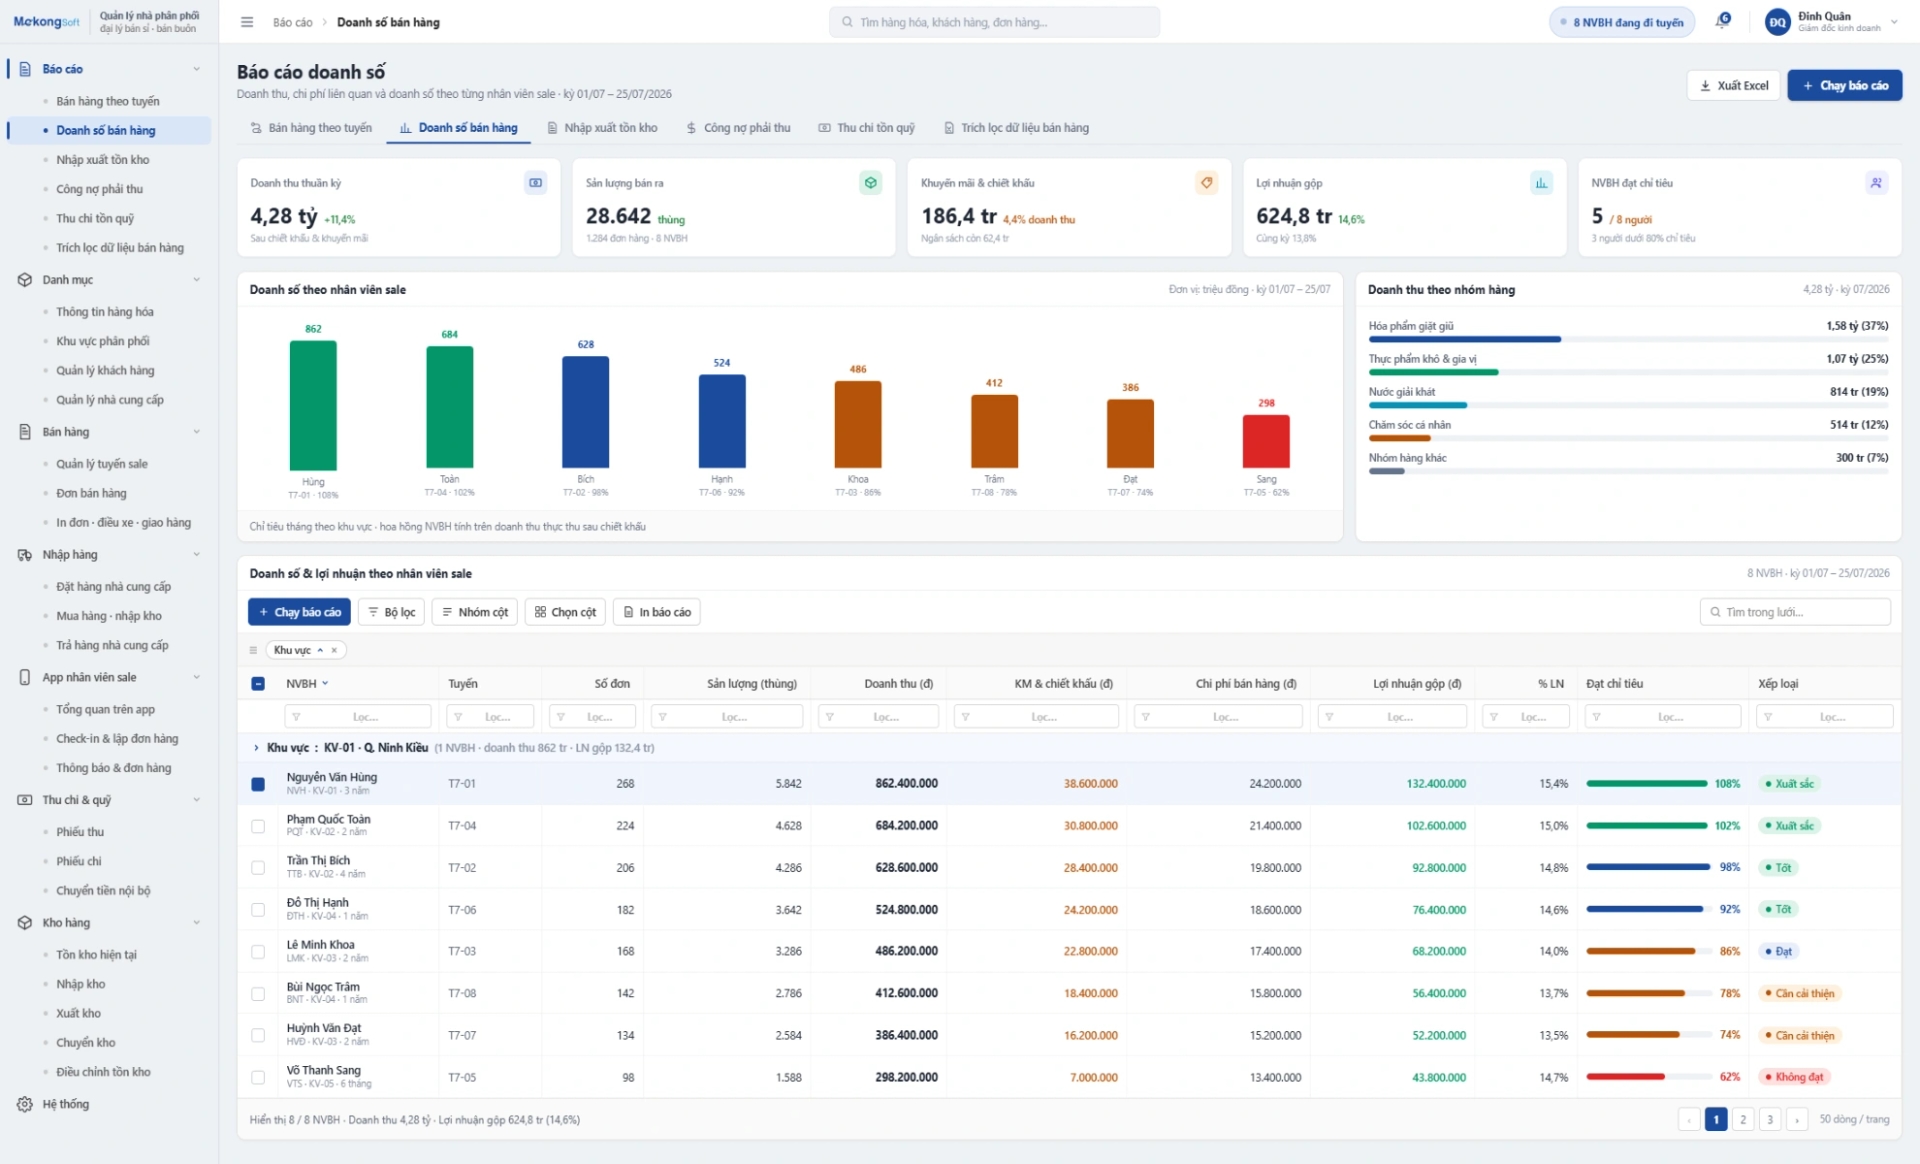
Task: Check the Huỳnh Văn Đạt row checkbox
Action: coord(258,1036)
